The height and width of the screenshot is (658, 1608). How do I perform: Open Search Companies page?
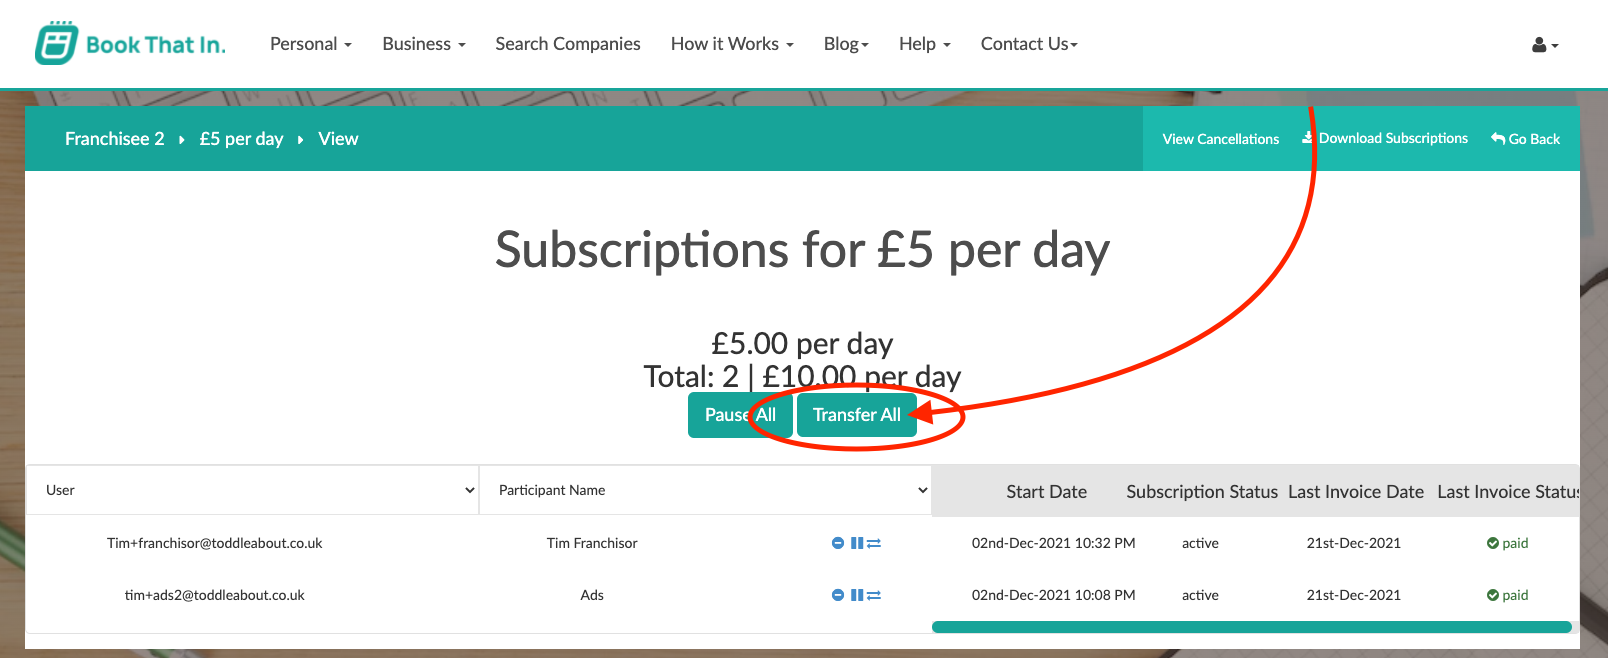tap(568, 44)
